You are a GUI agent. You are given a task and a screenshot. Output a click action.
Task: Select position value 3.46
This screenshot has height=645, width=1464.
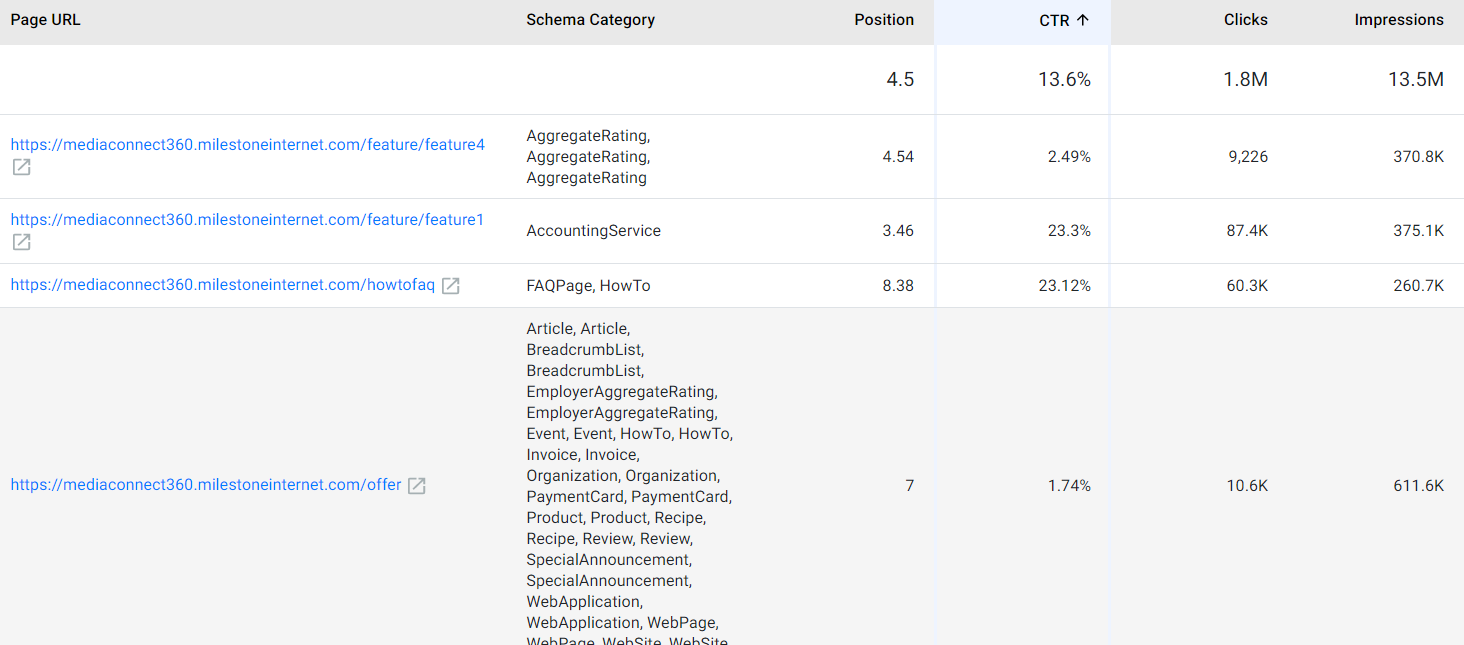pyautogui.click(x=898, y=231)
